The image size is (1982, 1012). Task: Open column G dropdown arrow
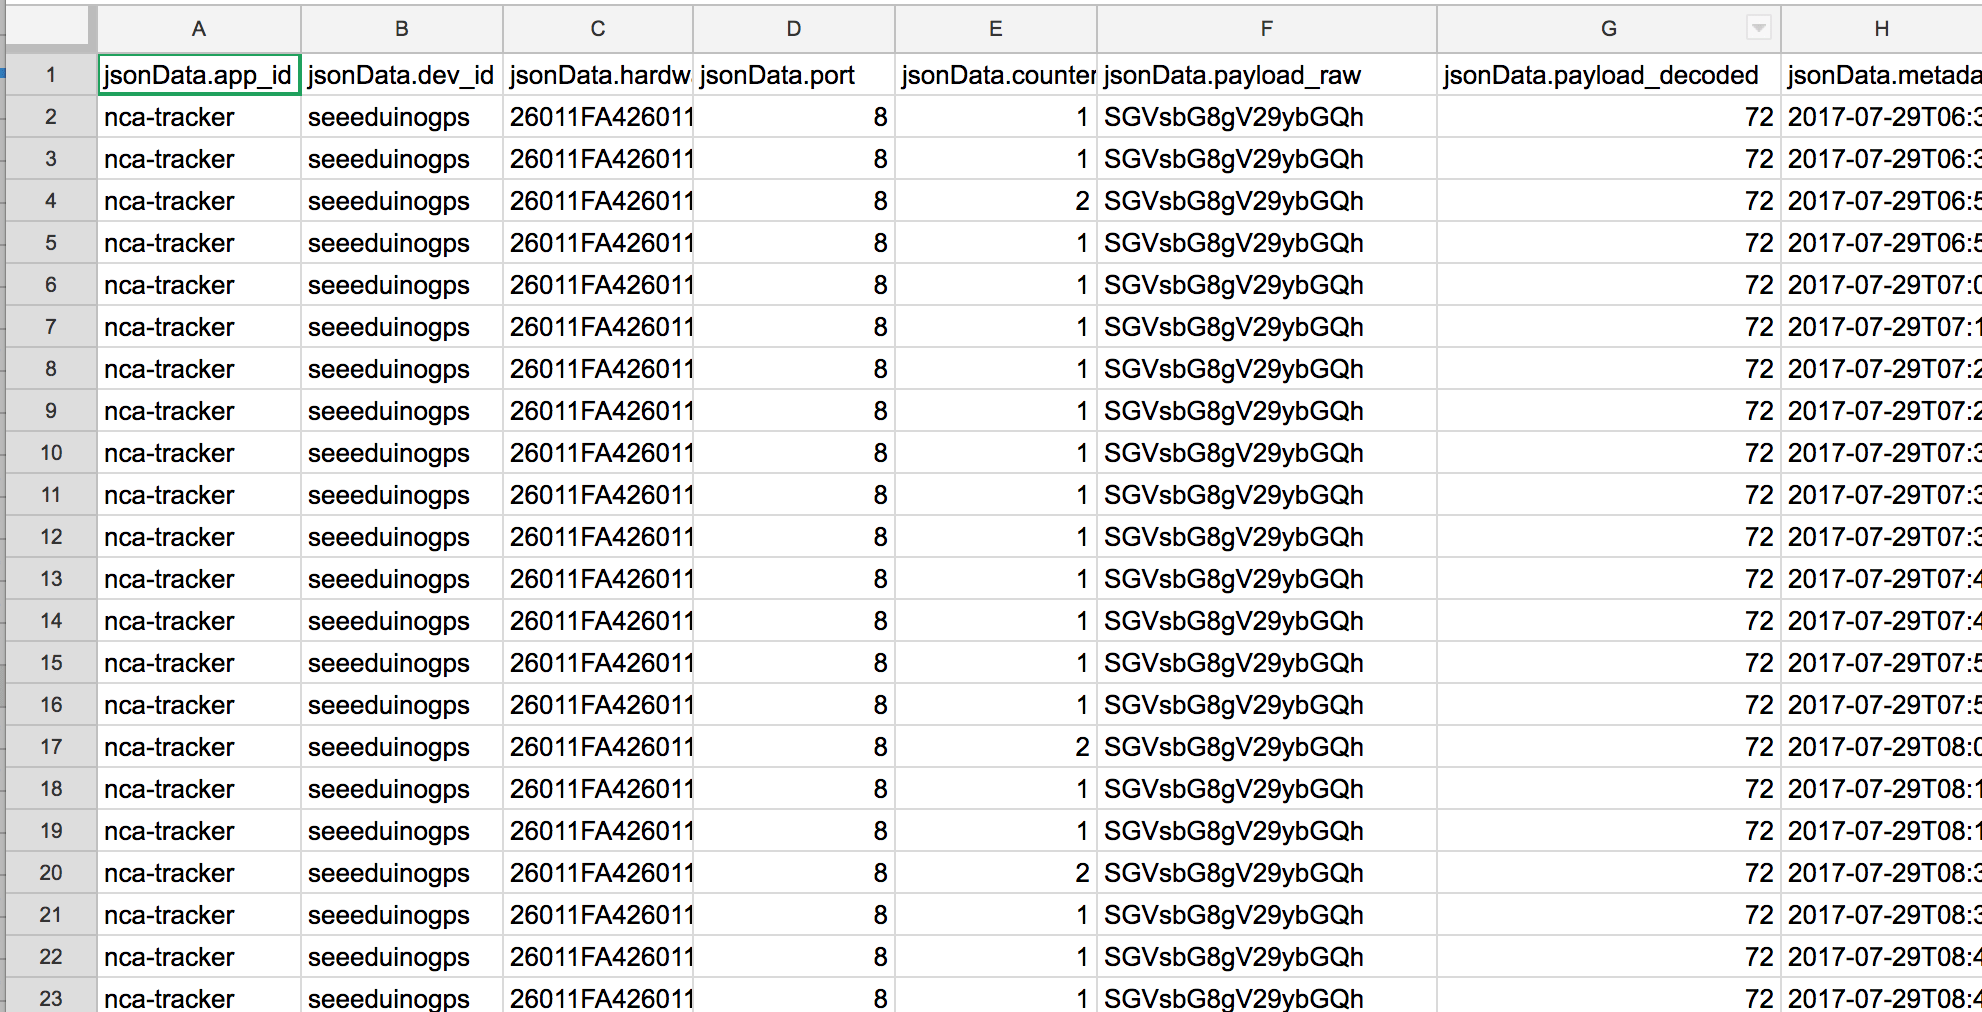pyautogui.click(x=1759, y=28)
